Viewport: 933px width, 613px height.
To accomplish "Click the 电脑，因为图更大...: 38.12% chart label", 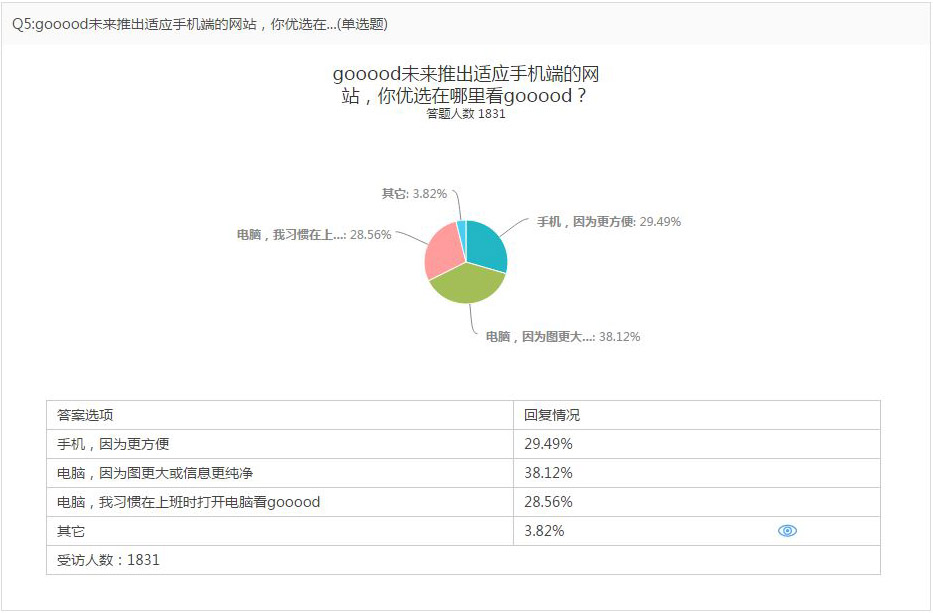I will point(563,337).
